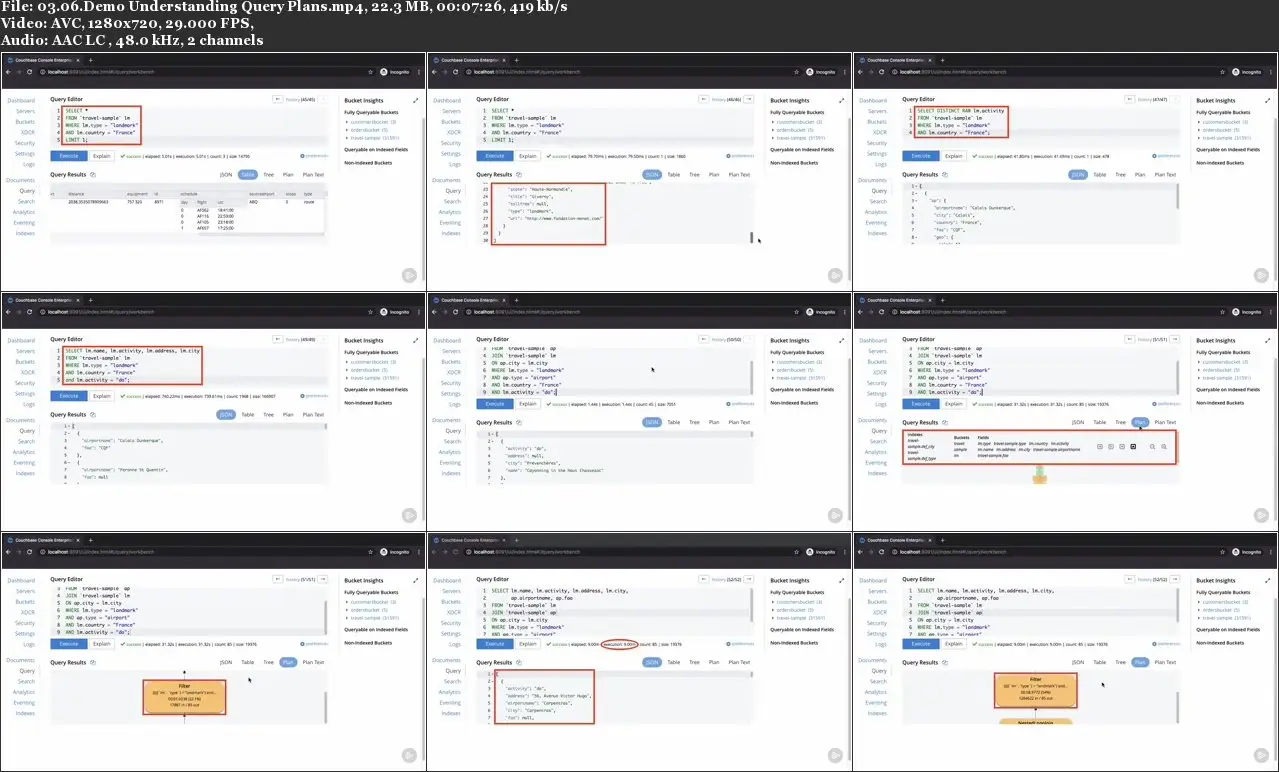Select the highlighted Table view tab
Viewport: 1279px width, 772px height.
coord(248,174)
